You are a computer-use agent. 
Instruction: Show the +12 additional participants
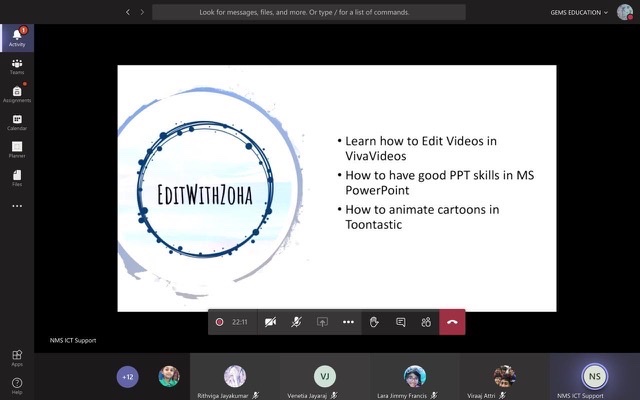pyautogui.click(x=127, y=376)
